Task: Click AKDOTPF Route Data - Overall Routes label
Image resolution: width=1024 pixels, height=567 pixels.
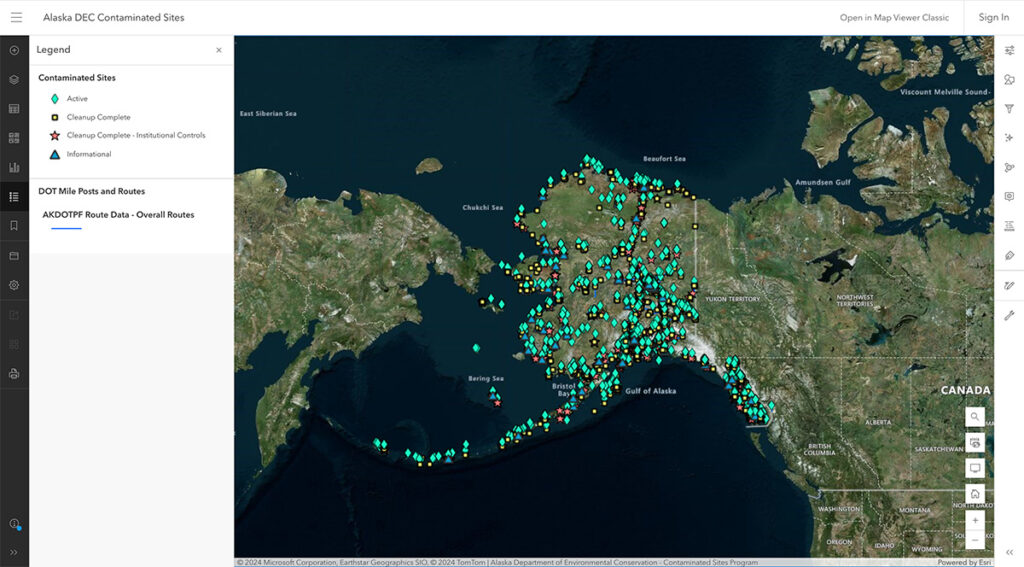Action: (118, 215)
